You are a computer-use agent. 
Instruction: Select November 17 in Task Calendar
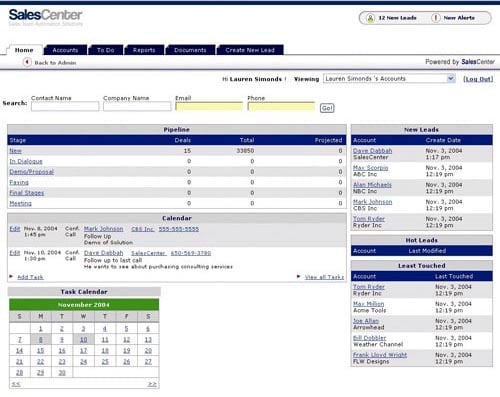coord(83,351)
